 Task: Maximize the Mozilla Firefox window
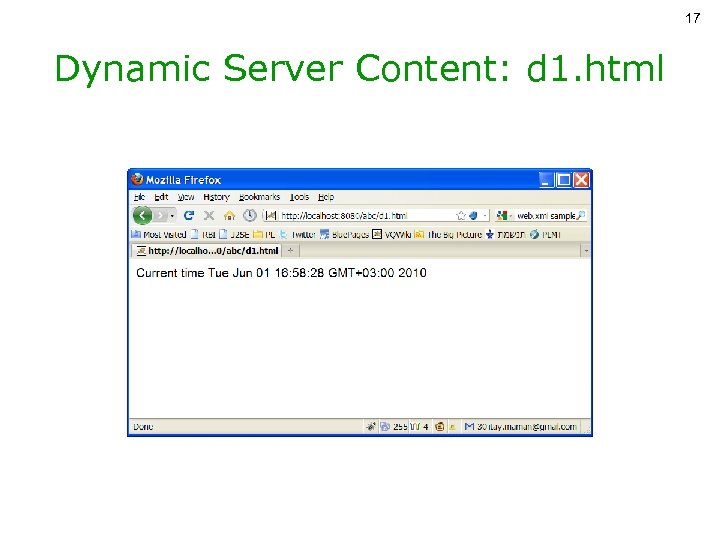point(563,180)
